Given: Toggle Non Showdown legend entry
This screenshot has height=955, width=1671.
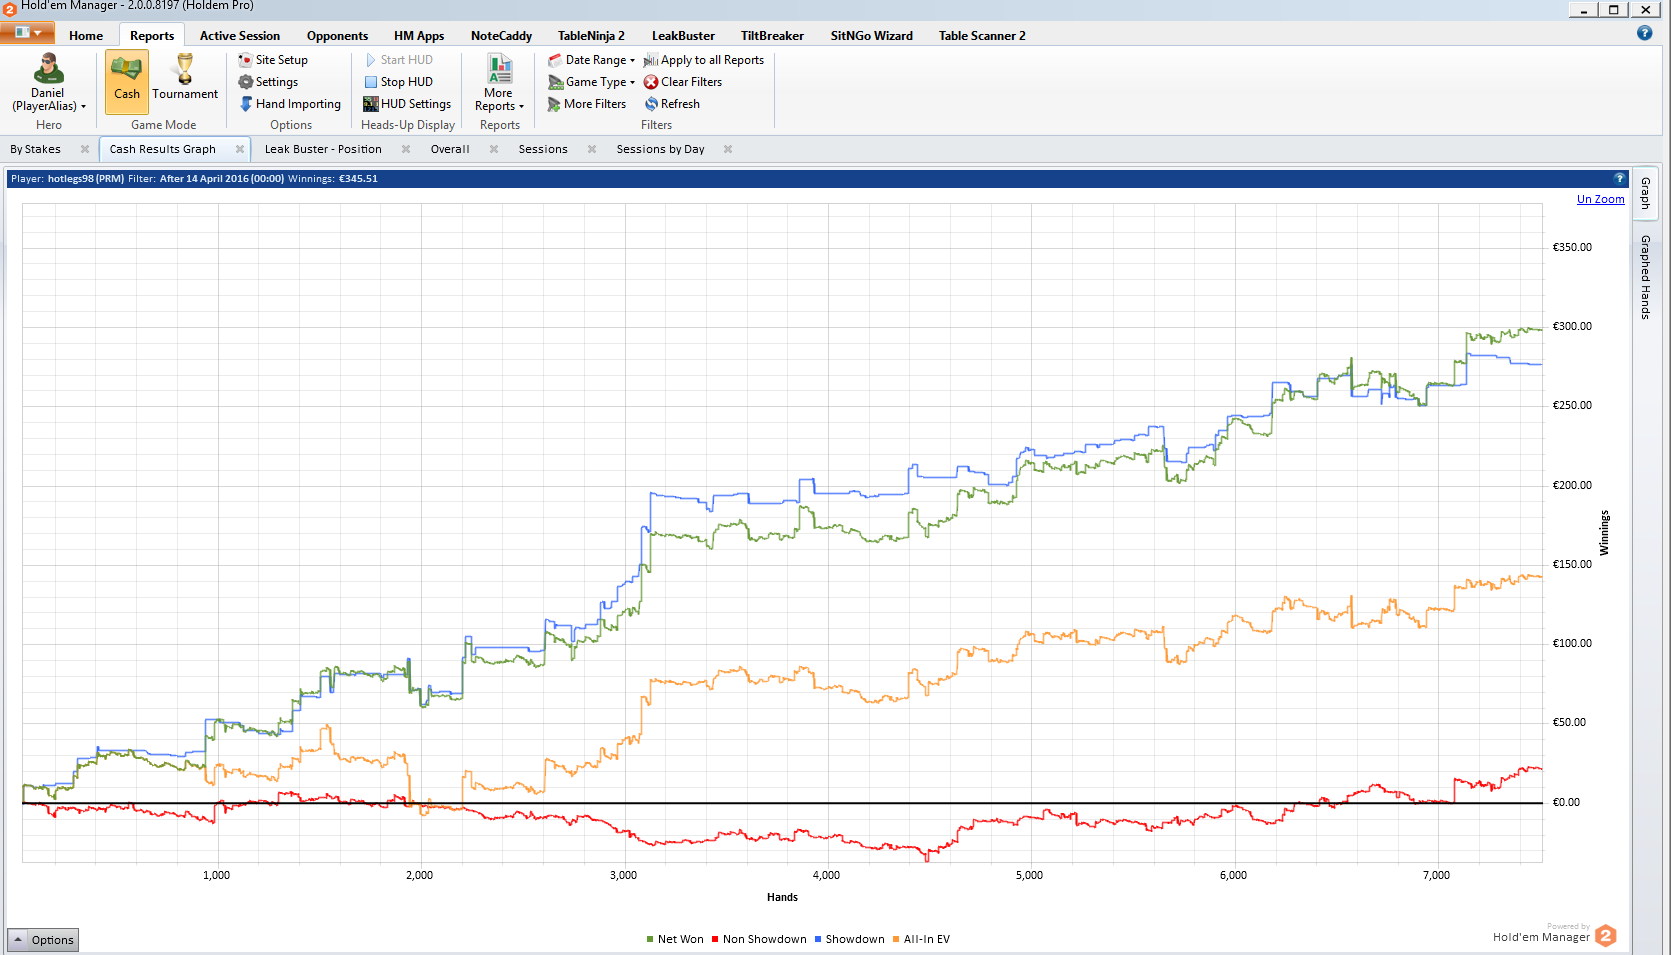Looking at the screenshot, I should coord(759,939).
